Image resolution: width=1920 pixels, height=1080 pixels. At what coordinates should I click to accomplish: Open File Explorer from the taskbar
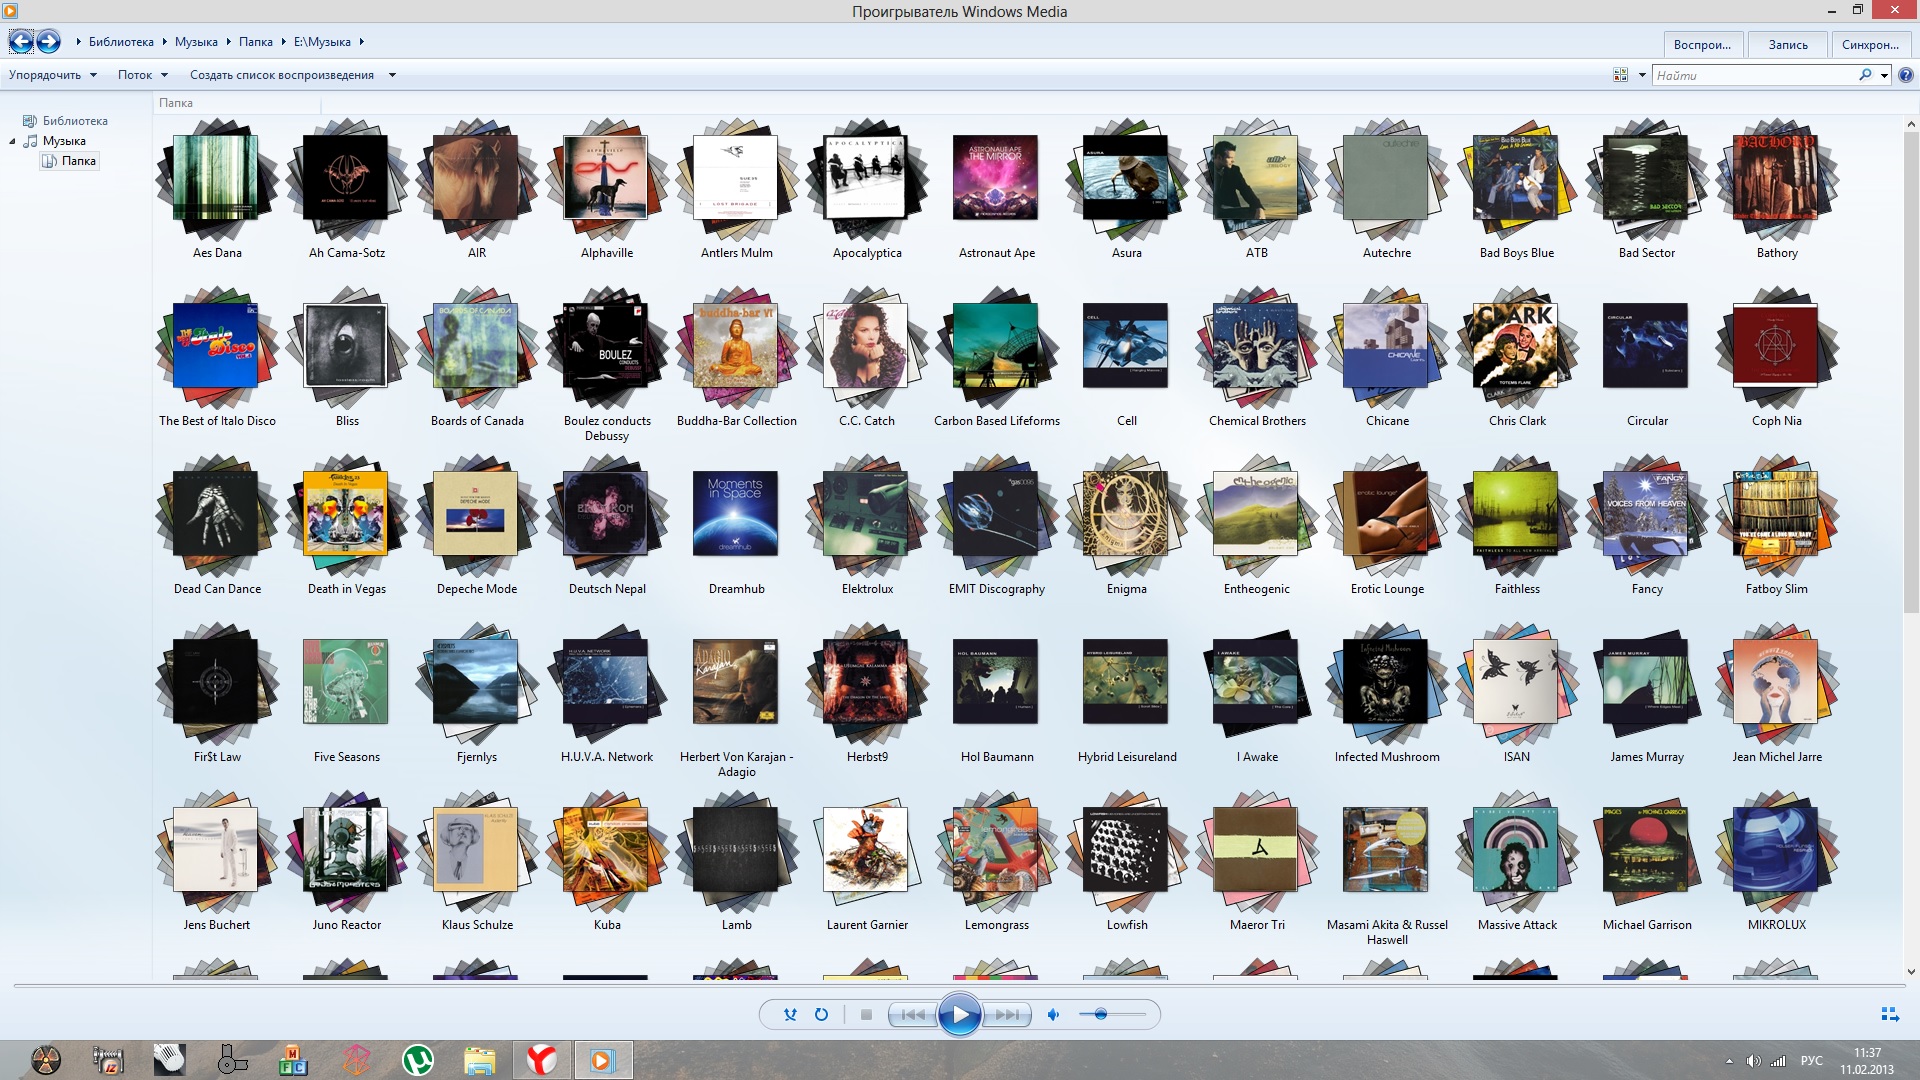479,1060
